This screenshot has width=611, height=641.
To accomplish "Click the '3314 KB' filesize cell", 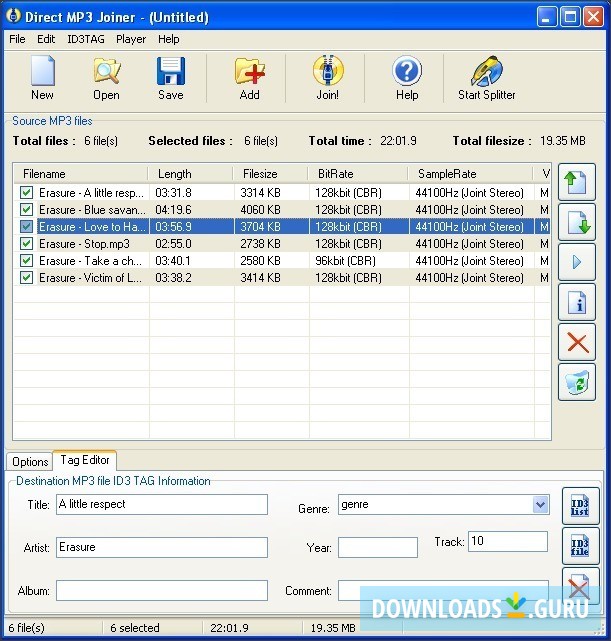I will (x=260, y=193).
